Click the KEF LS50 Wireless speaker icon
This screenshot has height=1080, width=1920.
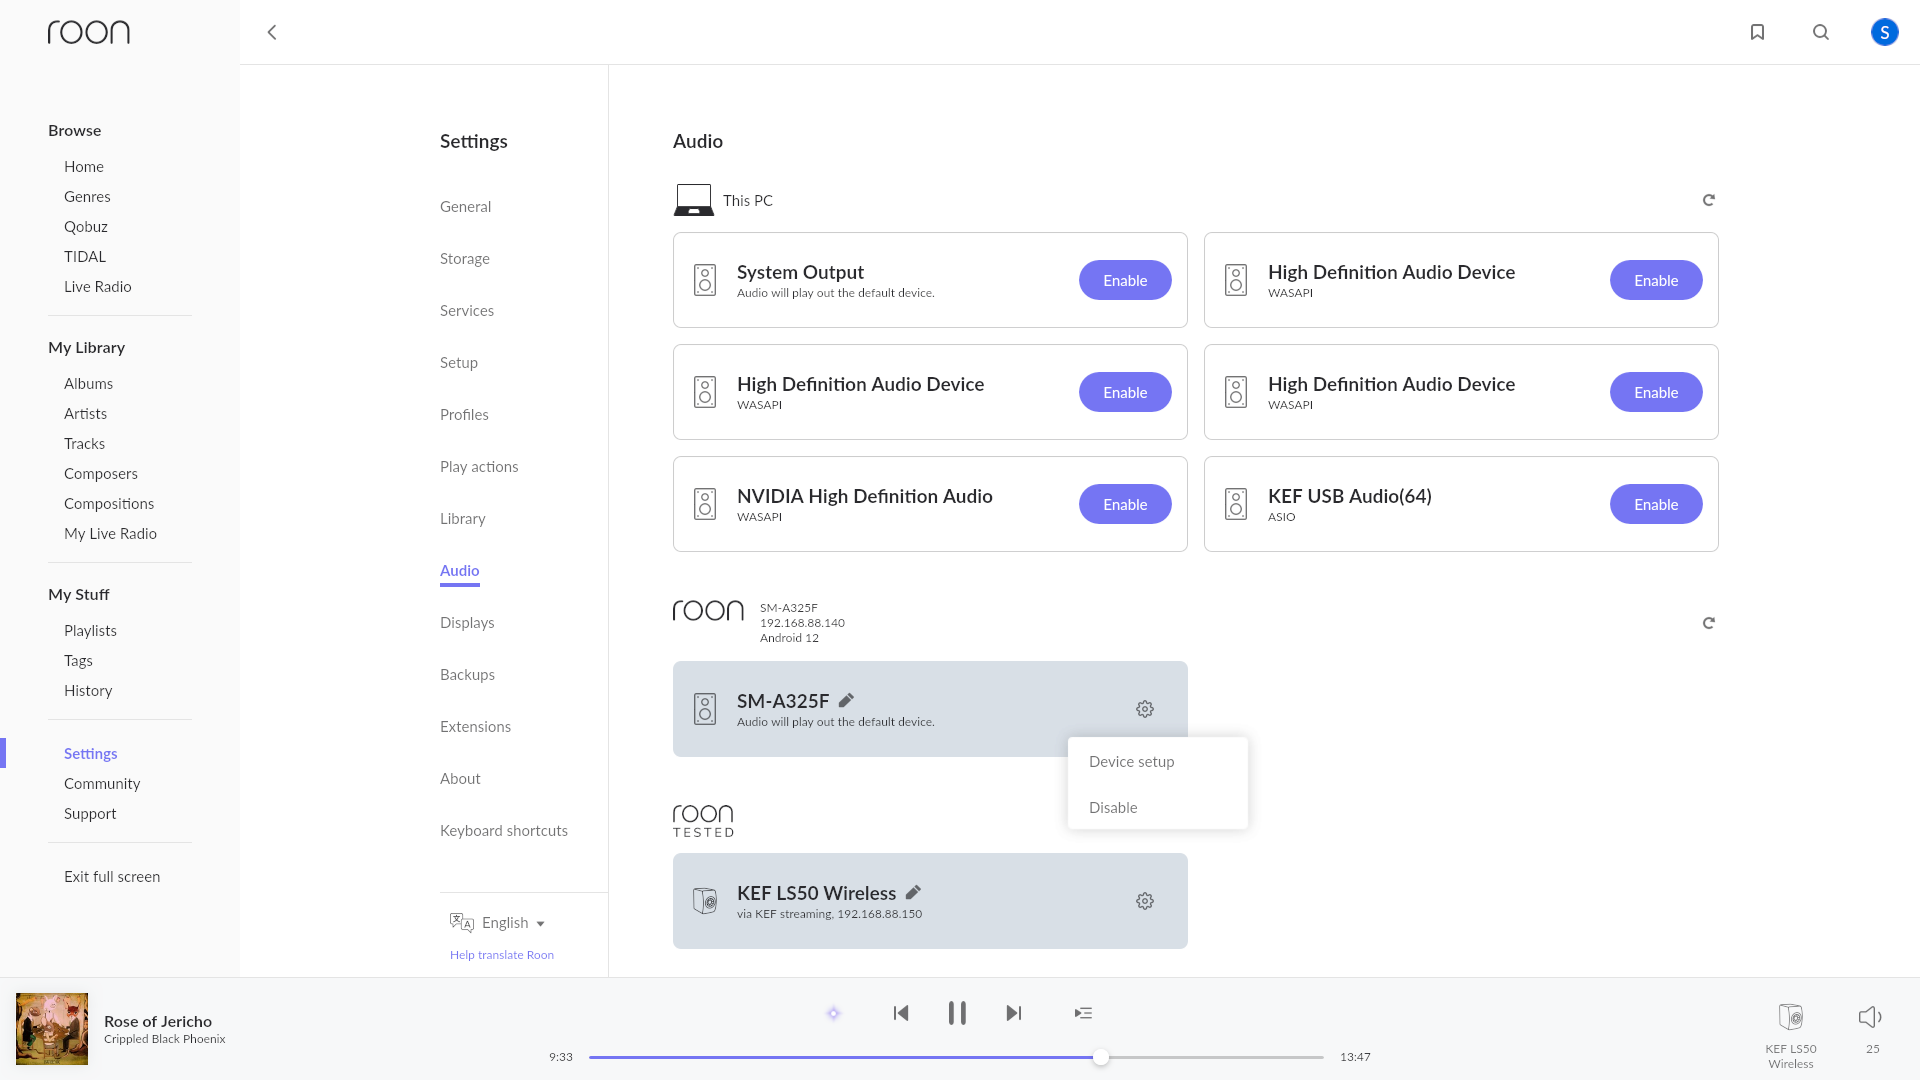coord(705,901)
